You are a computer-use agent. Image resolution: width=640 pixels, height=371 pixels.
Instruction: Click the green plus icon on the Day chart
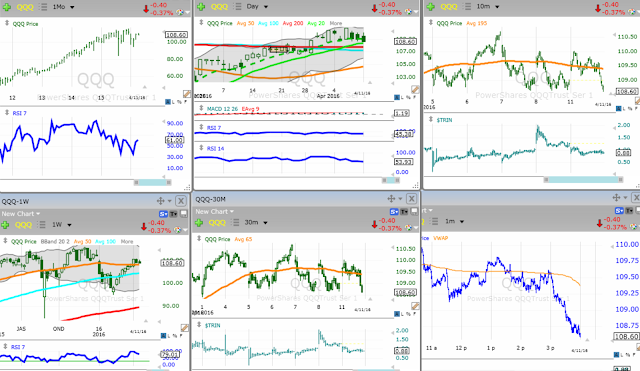click(x=201, y=7)
